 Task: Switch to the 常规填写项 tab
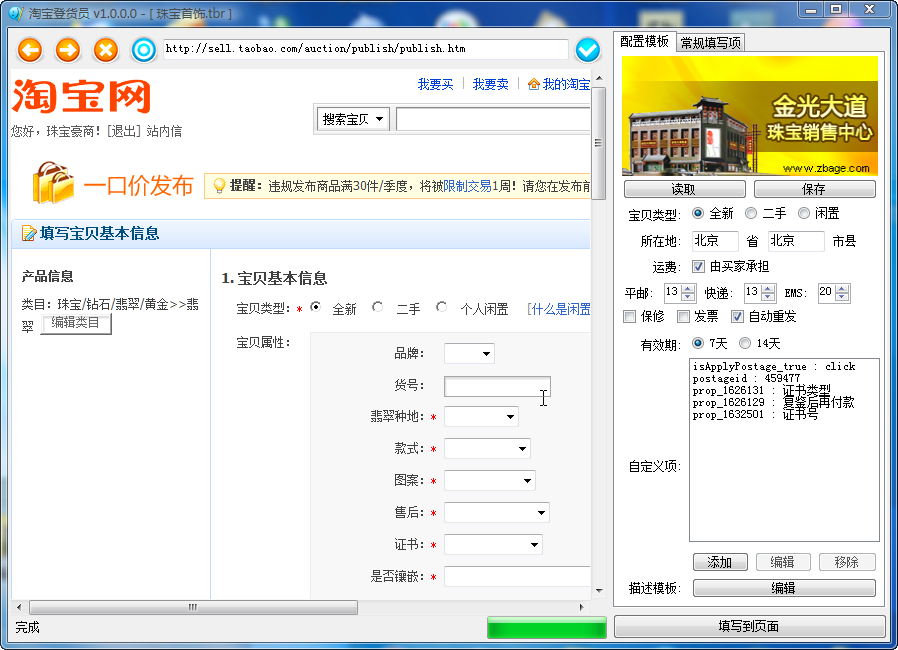(710, 43)
